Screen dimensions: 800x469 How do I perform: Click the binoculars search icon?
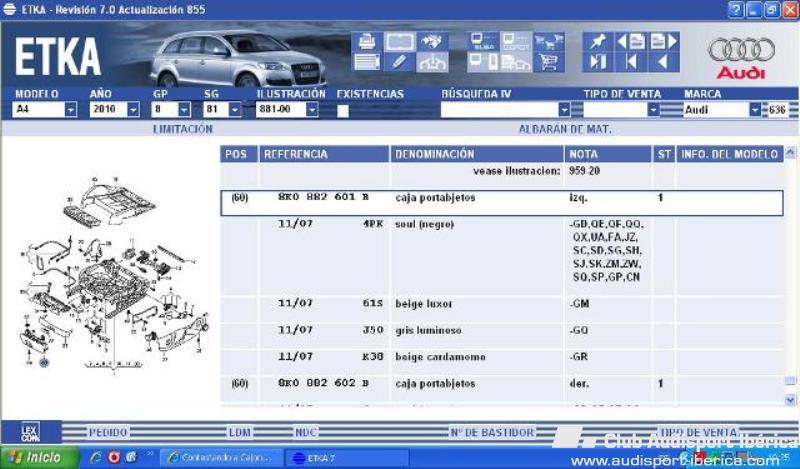432,41
